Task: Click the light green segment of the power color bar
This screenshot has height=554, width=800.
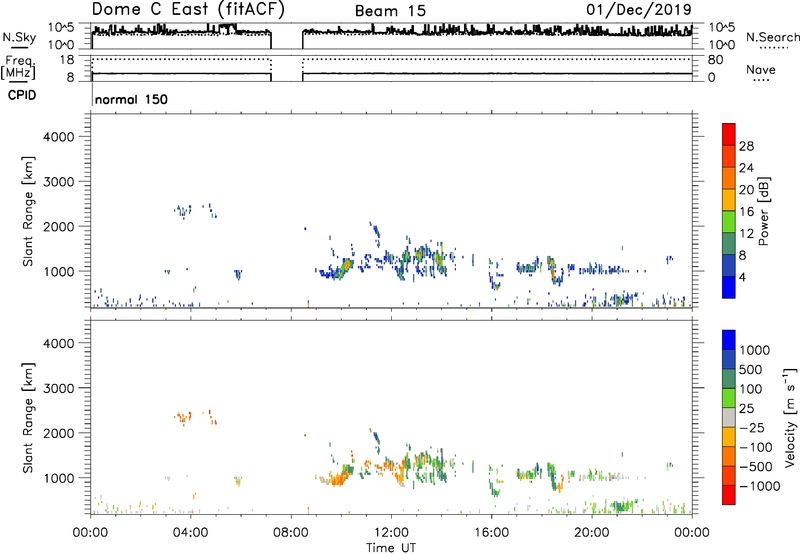Action: pos(729,222)
